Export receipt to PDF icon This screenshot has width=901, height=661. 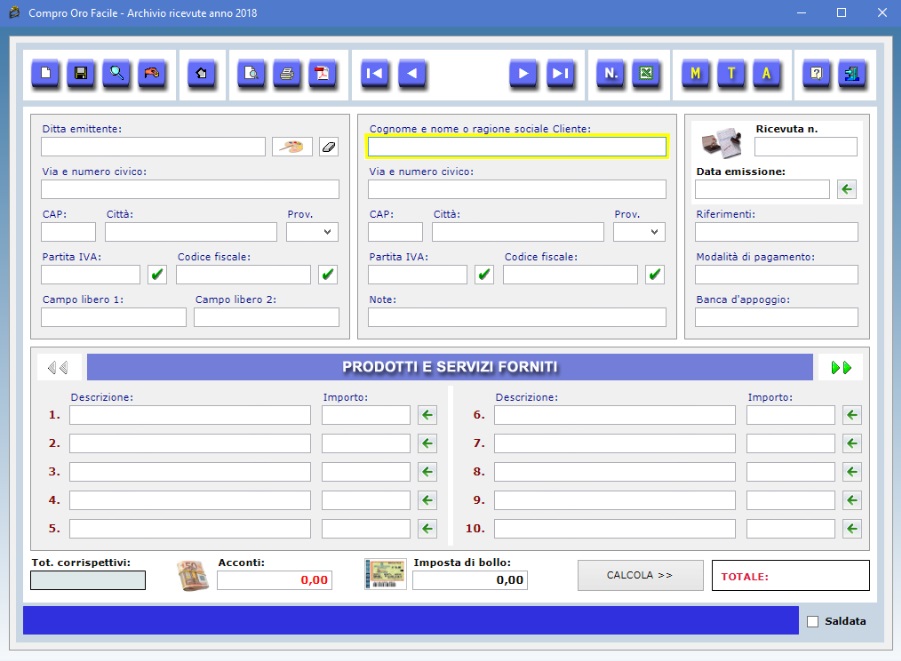coord(322,74)
